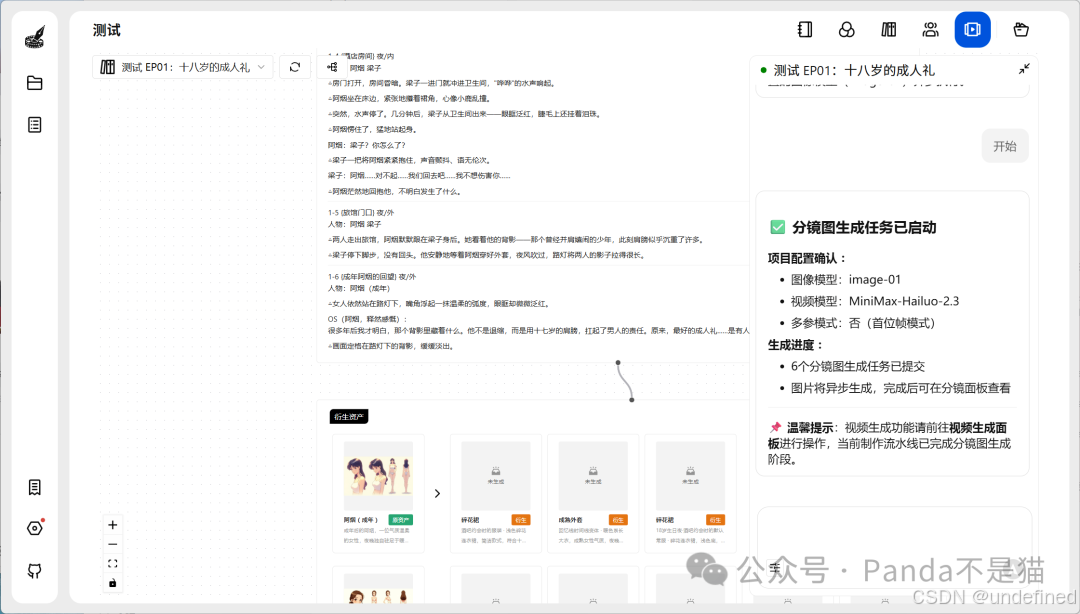Click the text 图像模型：image-01
The image size is (1080, 614).
(x=845, y=279)
